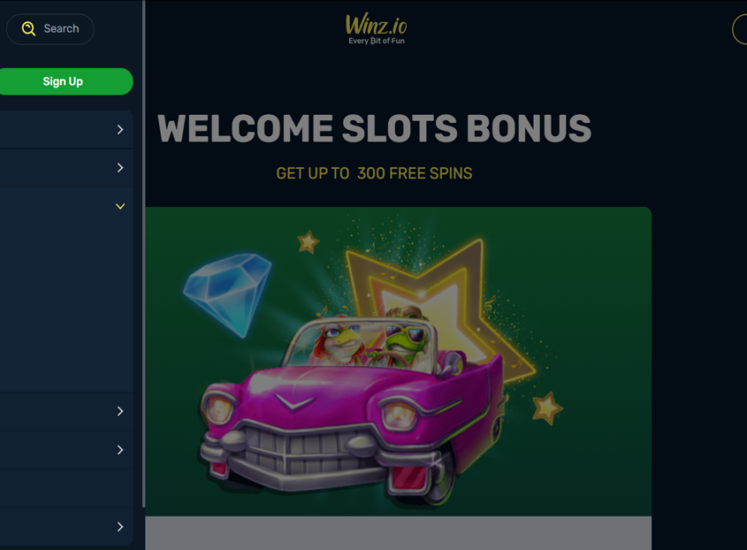Image resolution: width=747 pixels, height=550 pixels.
Task: Click the GET UP TO 300 FREE SPINS text
Action: [374, 173]
